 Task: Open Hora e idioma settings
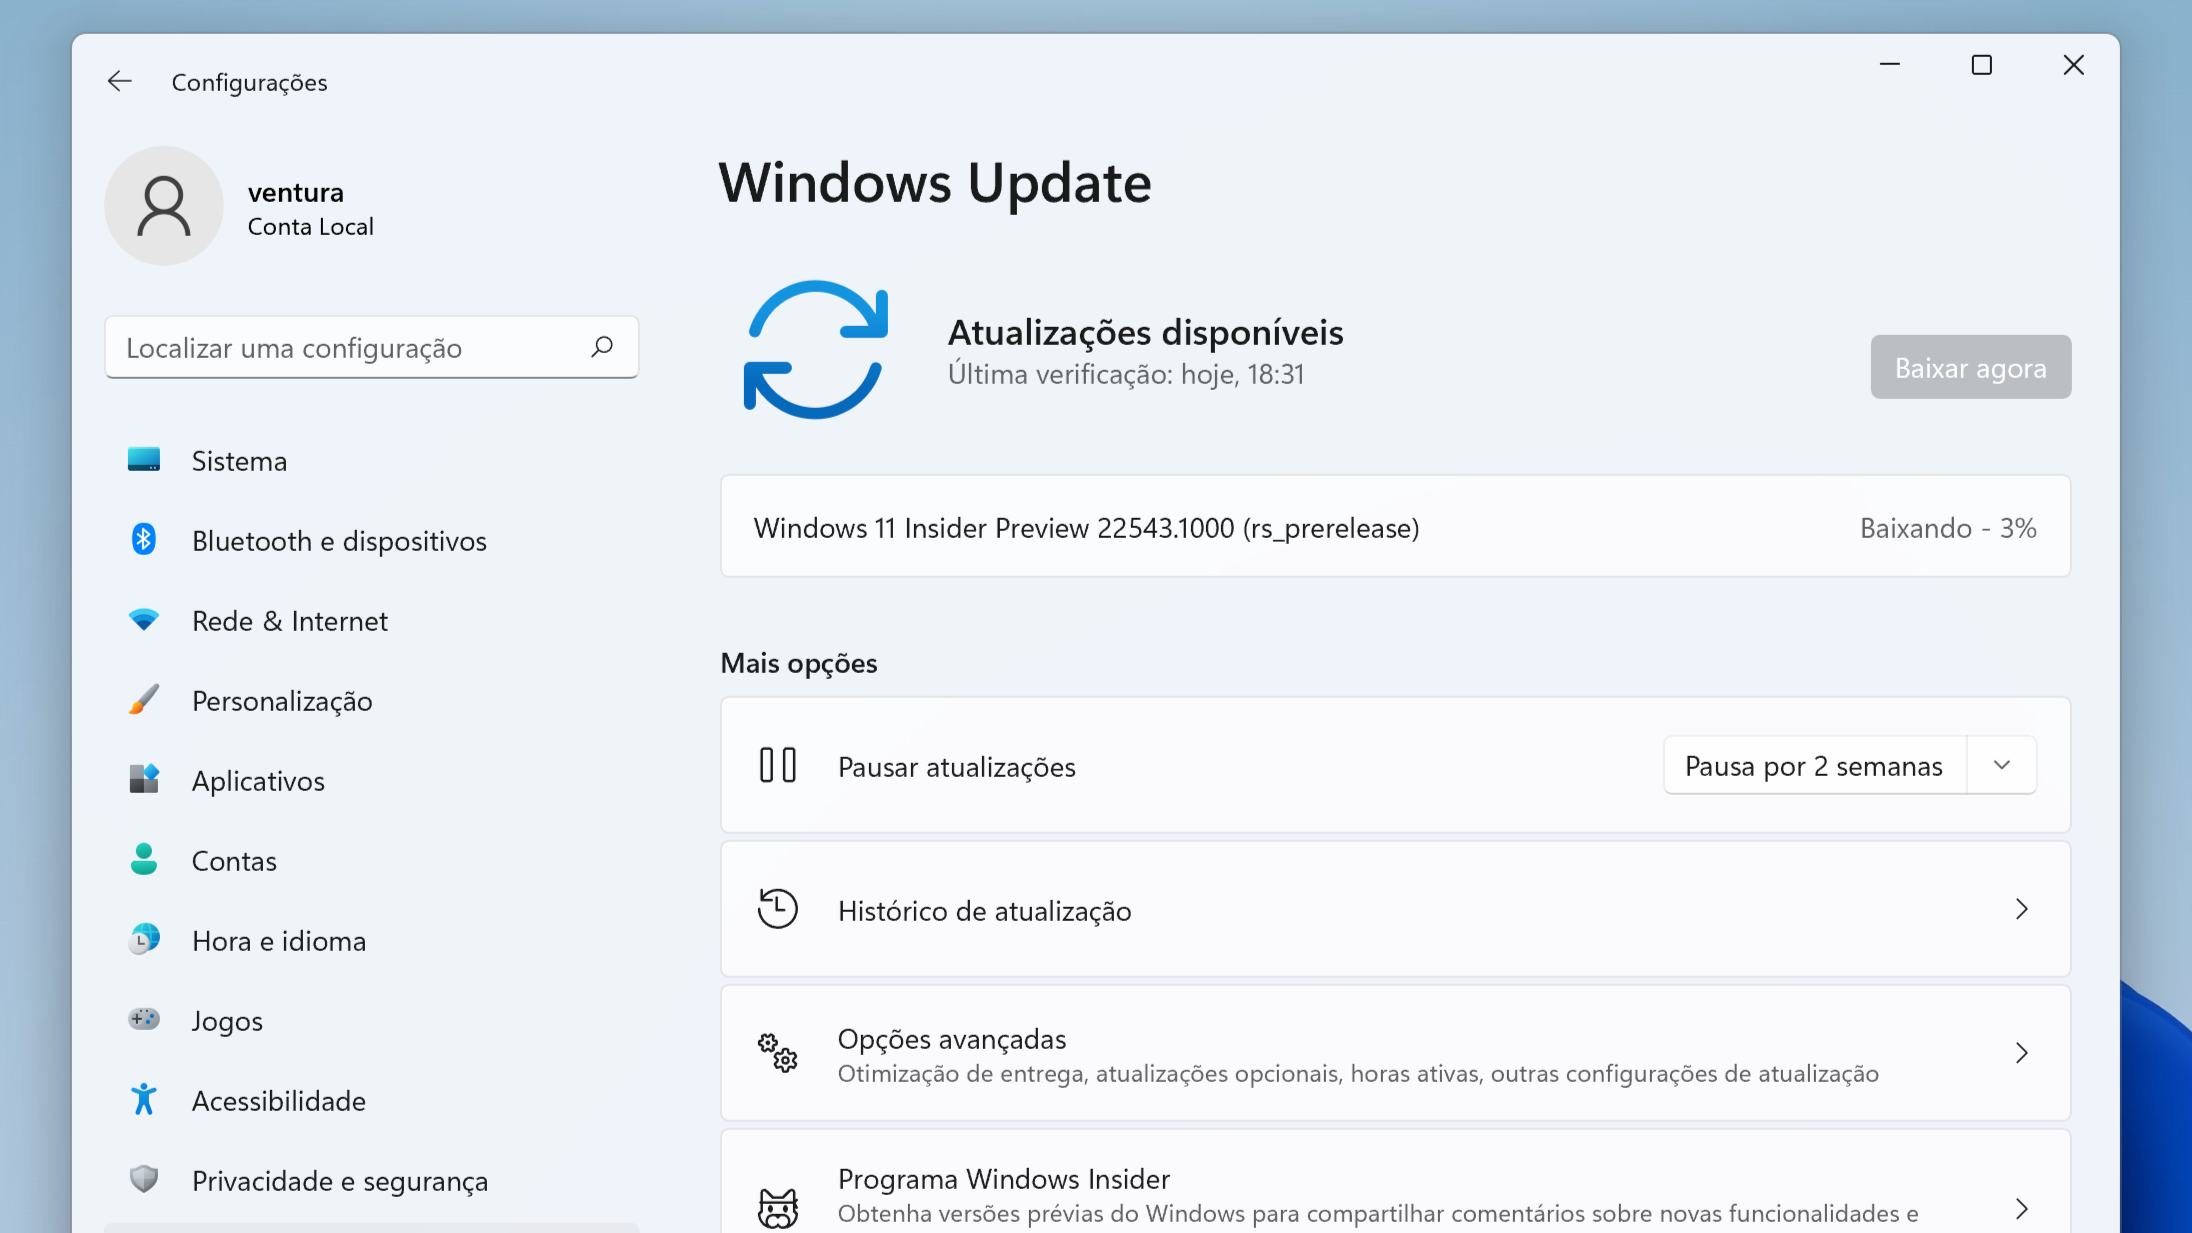pyautogui.click(x=371, y=940)
